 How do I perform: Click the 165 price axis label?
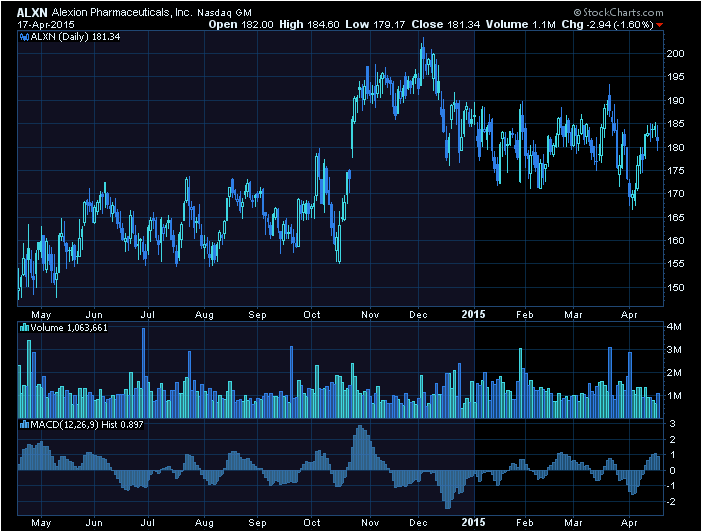pos(675,218)
